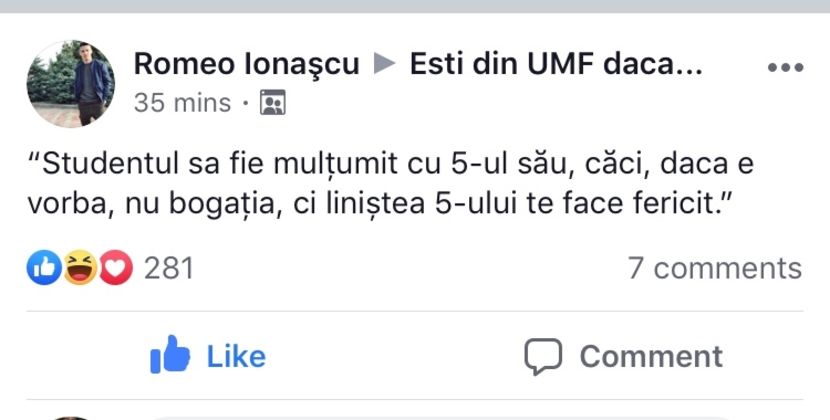830x420 pixels.
Task: Tap the blue thumbs-up reaction icon
Action: point(45,267)
